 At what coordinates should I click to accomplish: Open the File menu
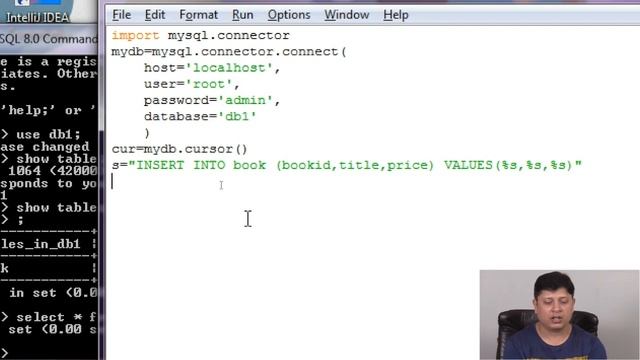[122, 15]
